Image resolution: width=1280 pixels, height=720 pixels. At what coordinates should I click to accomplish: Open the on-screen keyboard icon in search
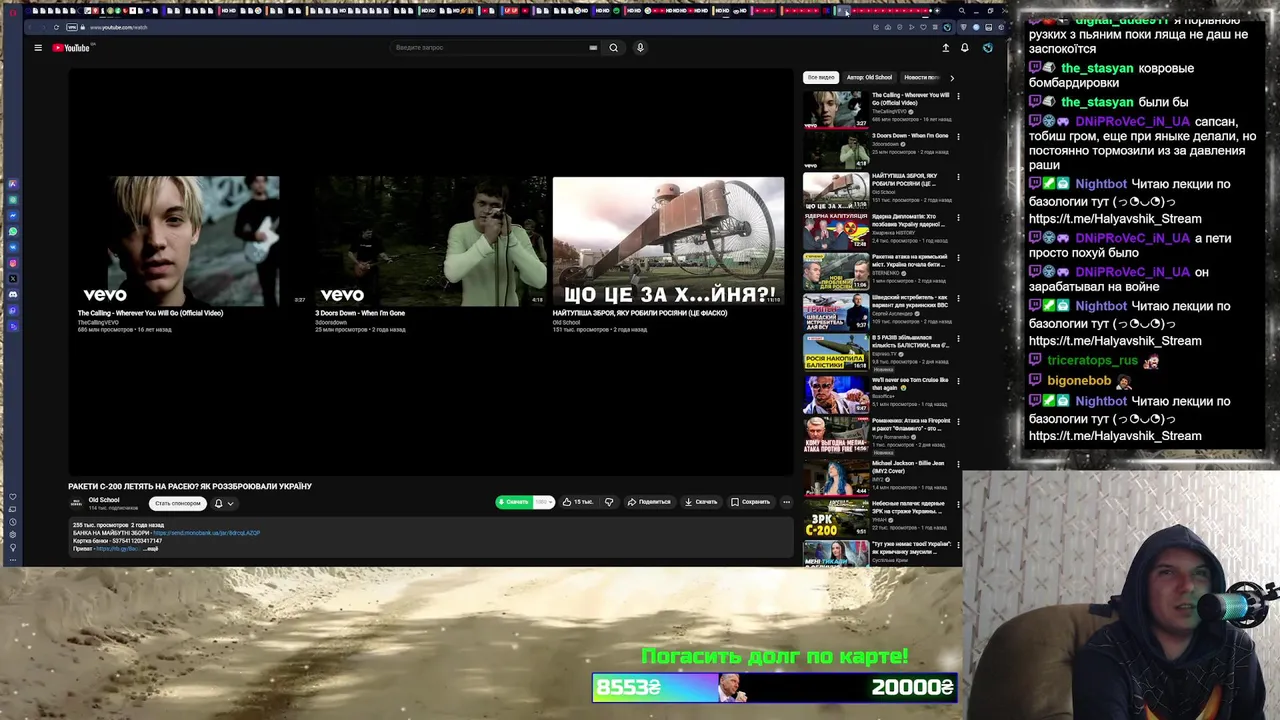[593, 47]
